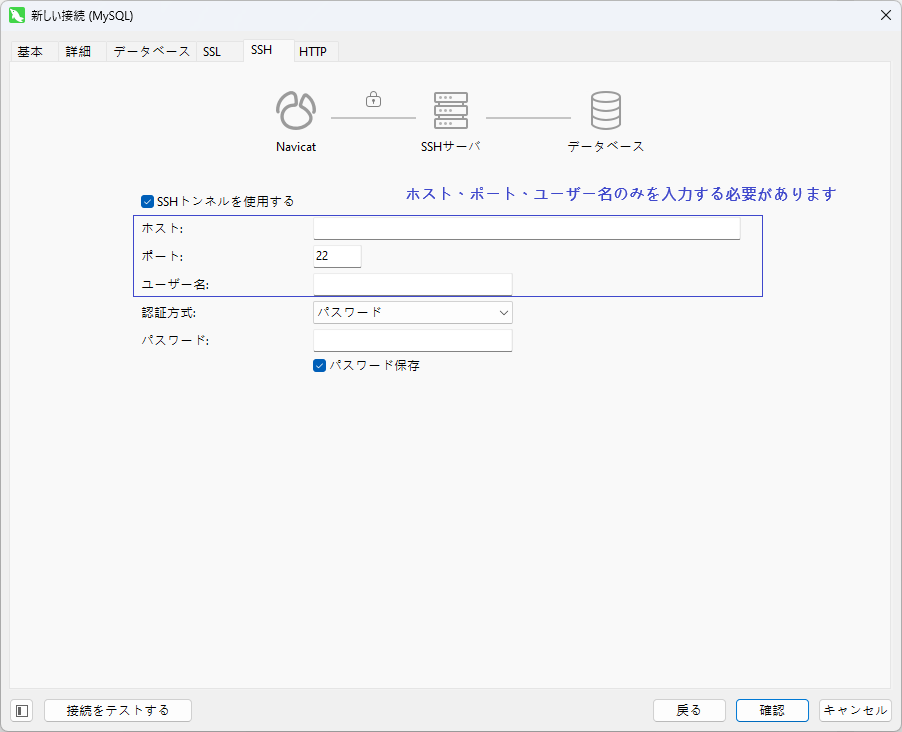
Task: Click the Navicat app icon in the title bar
Action: (17, 16)
